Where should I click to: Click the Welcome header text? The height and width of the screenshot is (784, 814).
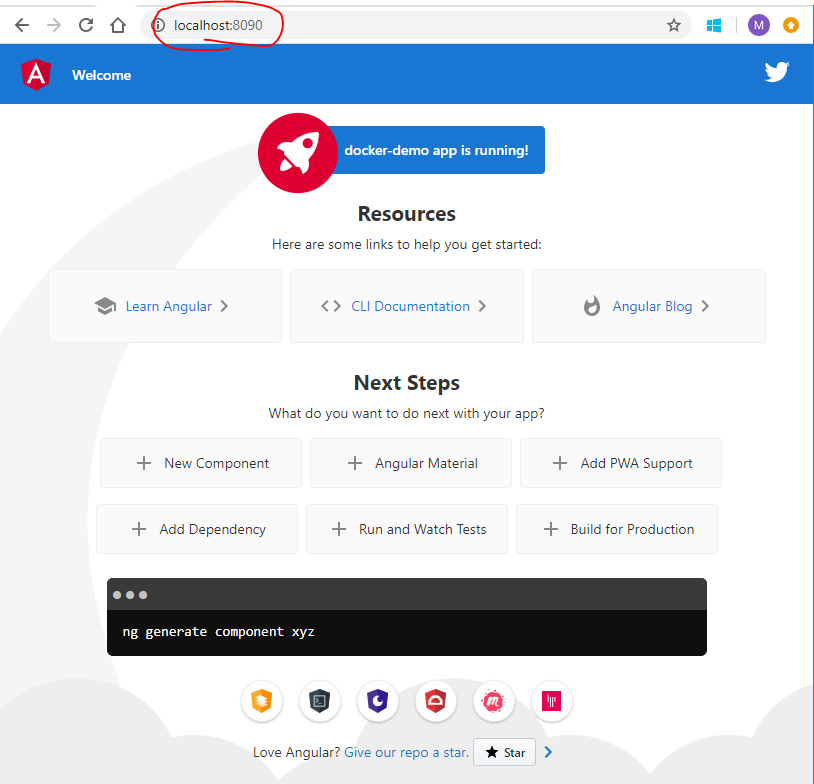101,75
